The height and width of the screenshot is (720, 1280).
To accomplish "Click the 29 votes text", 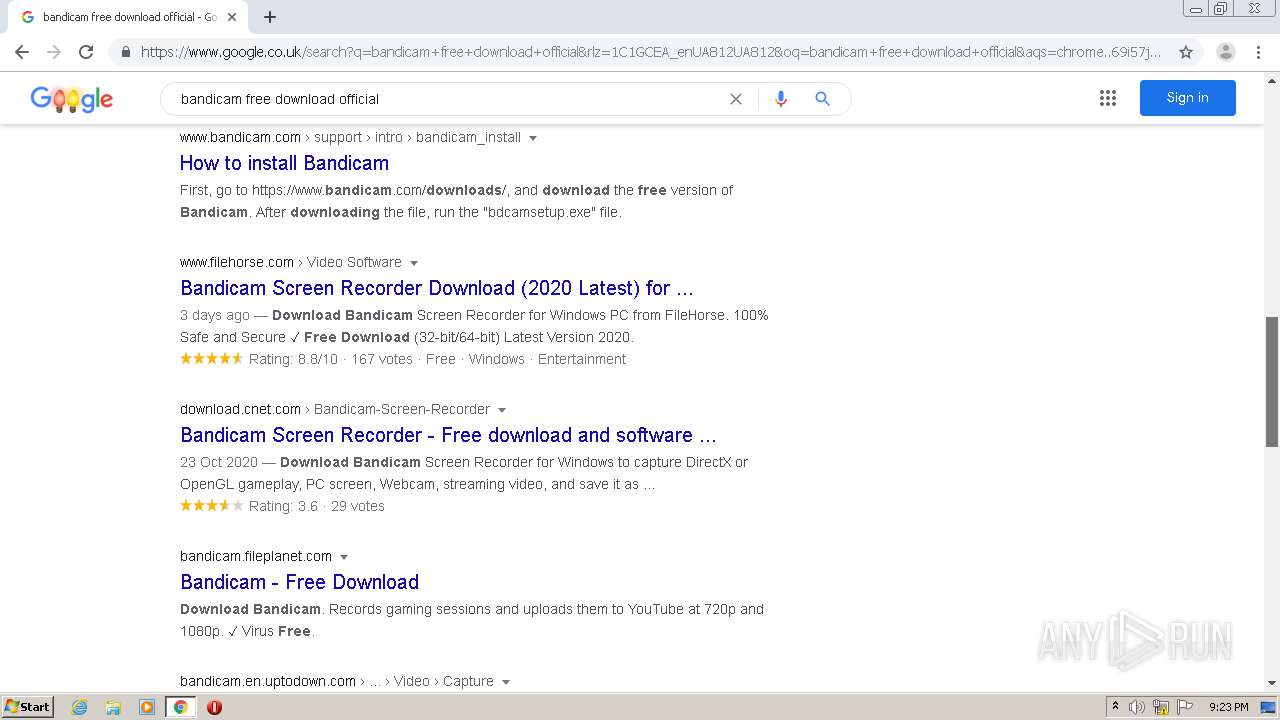I will point(358,506).
